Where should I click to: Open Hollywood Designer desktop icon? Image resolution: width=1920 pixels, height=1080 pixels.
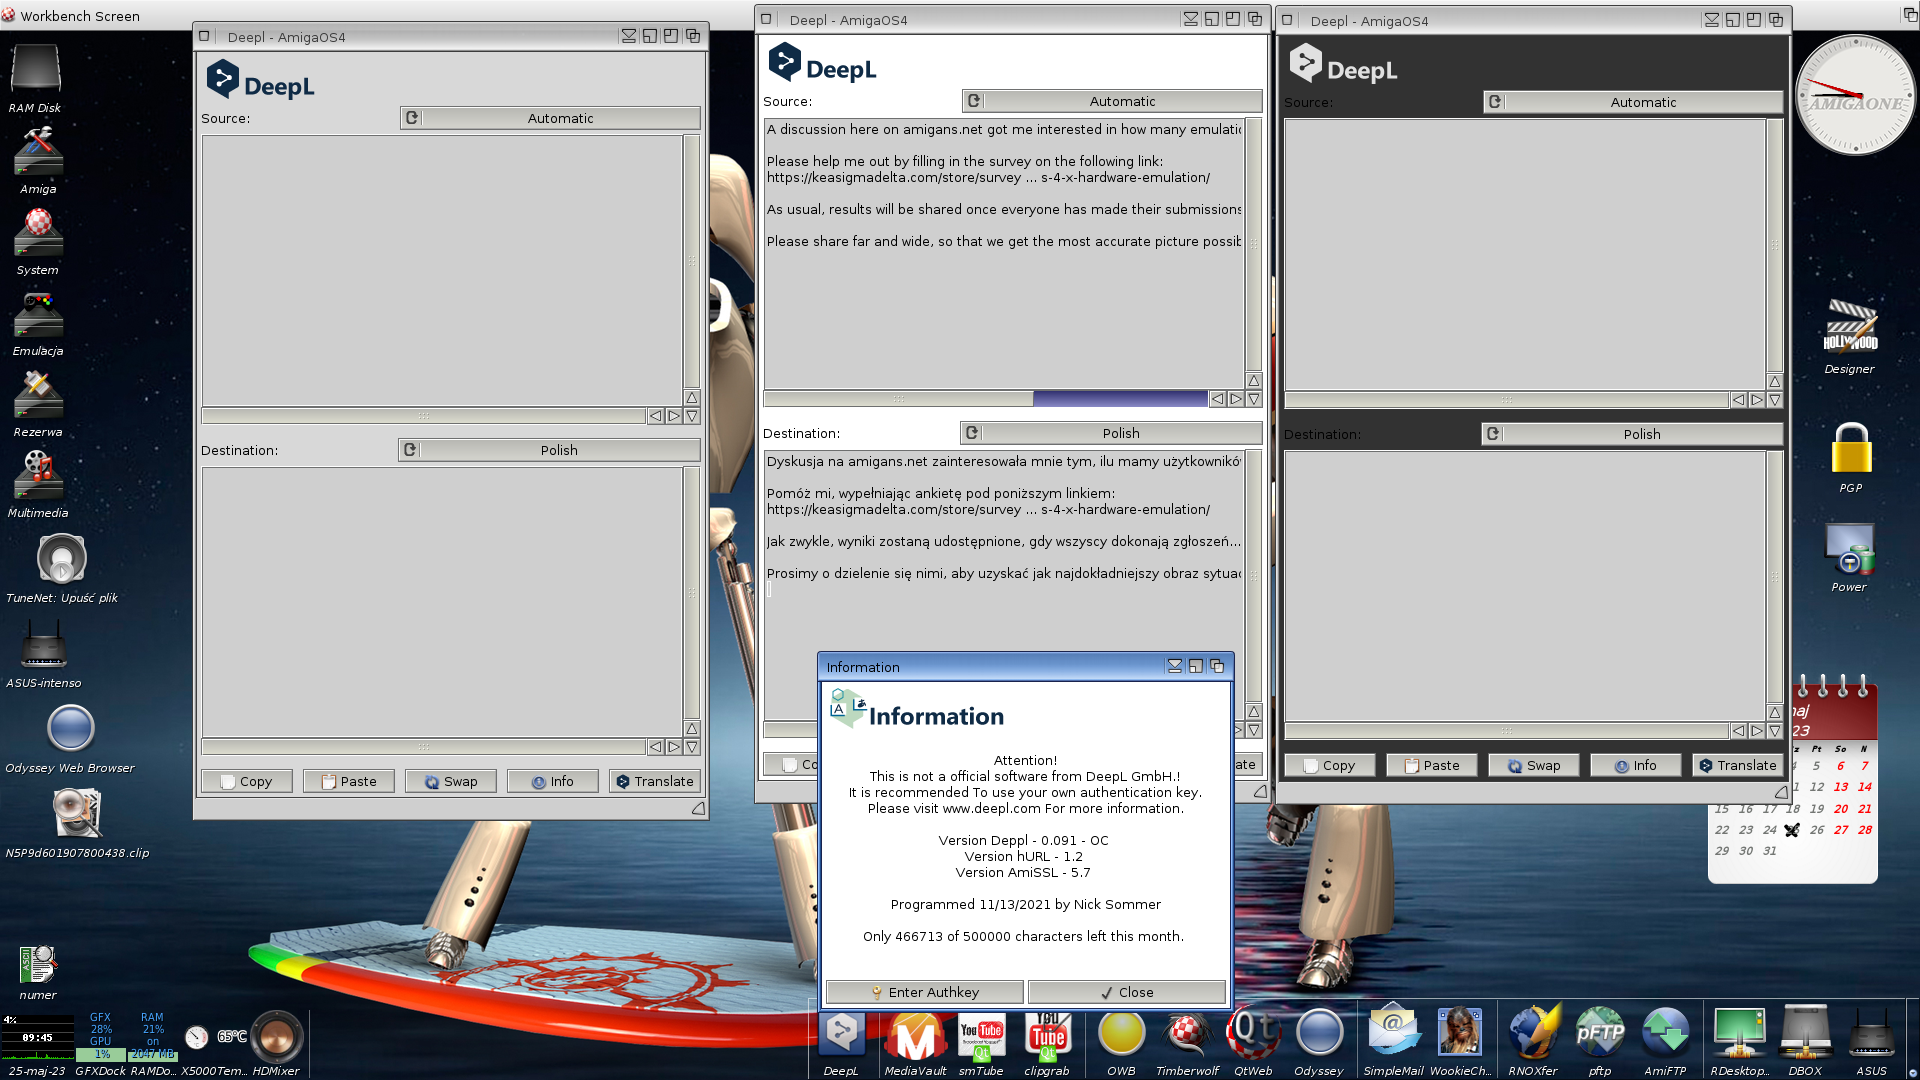1850,329
